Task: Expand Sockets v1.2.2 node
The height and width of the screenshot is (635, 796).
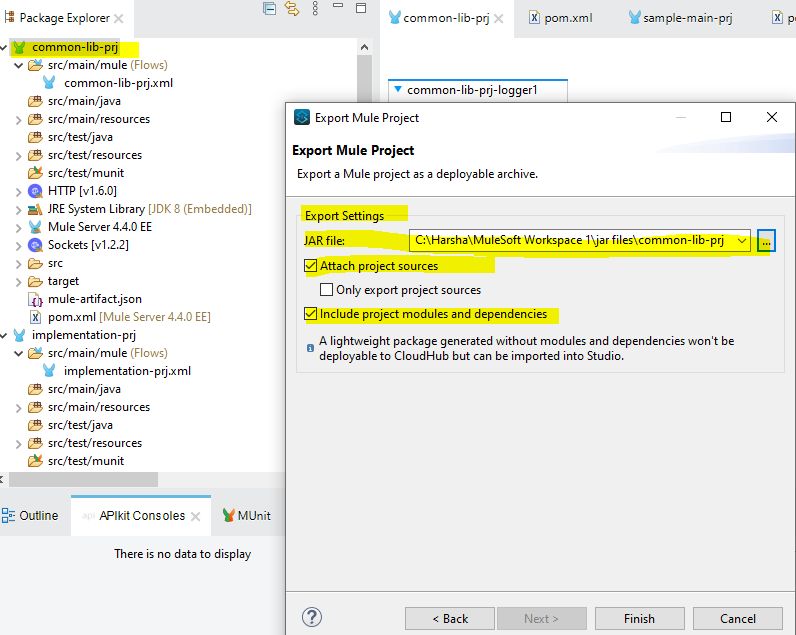Action: click(19, 246)
